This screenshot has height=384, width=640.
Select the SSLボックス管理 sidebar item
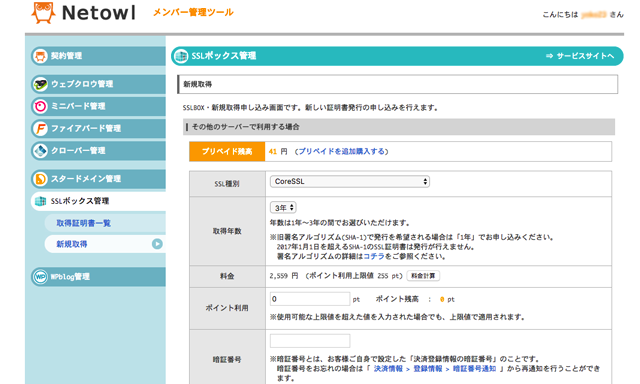point(98,201)
